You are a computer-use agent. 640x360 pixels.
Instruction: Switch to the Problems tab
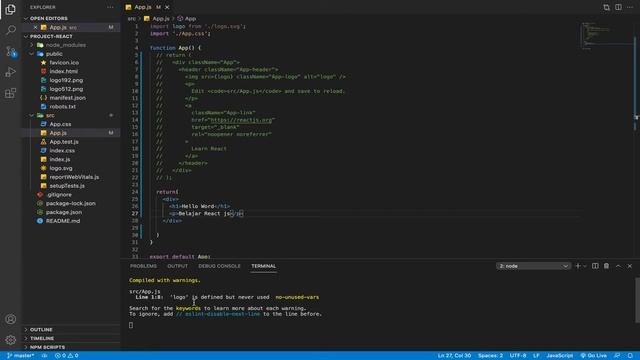click(x=143, y=266)
